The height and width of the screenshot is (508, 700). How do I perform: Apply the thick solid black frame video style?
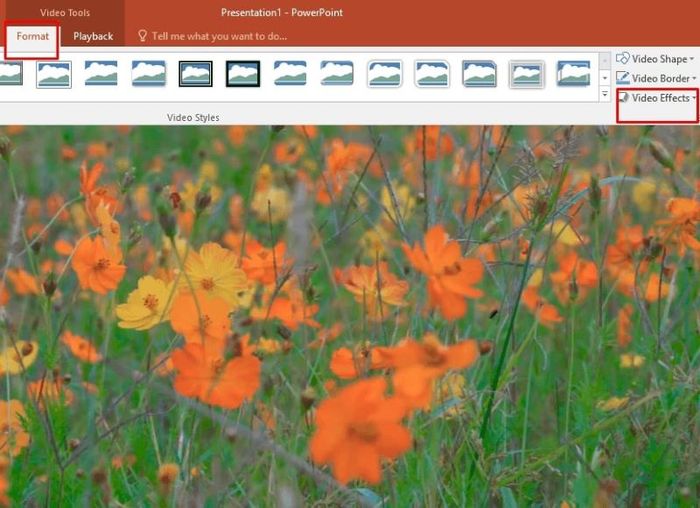(x=243, y=74)
